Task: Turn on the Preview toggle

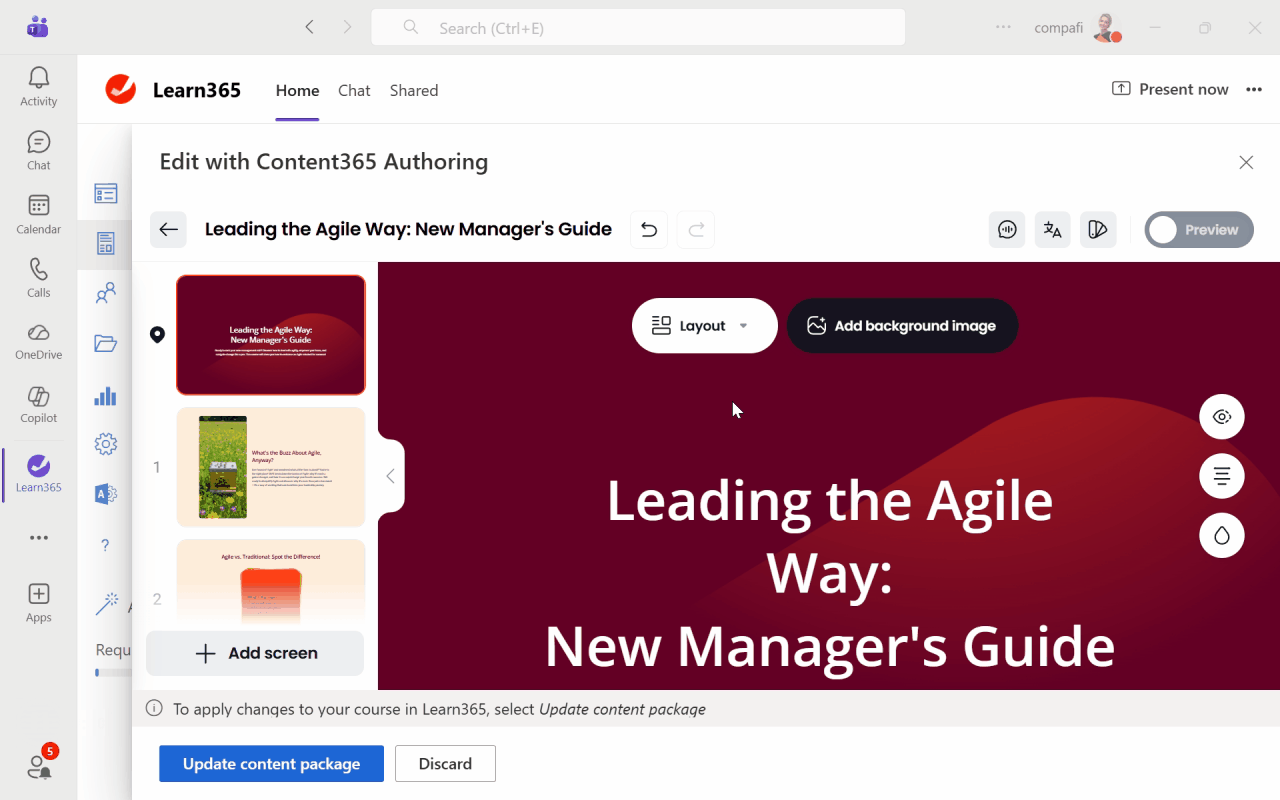Action: tap(1199, 229)
